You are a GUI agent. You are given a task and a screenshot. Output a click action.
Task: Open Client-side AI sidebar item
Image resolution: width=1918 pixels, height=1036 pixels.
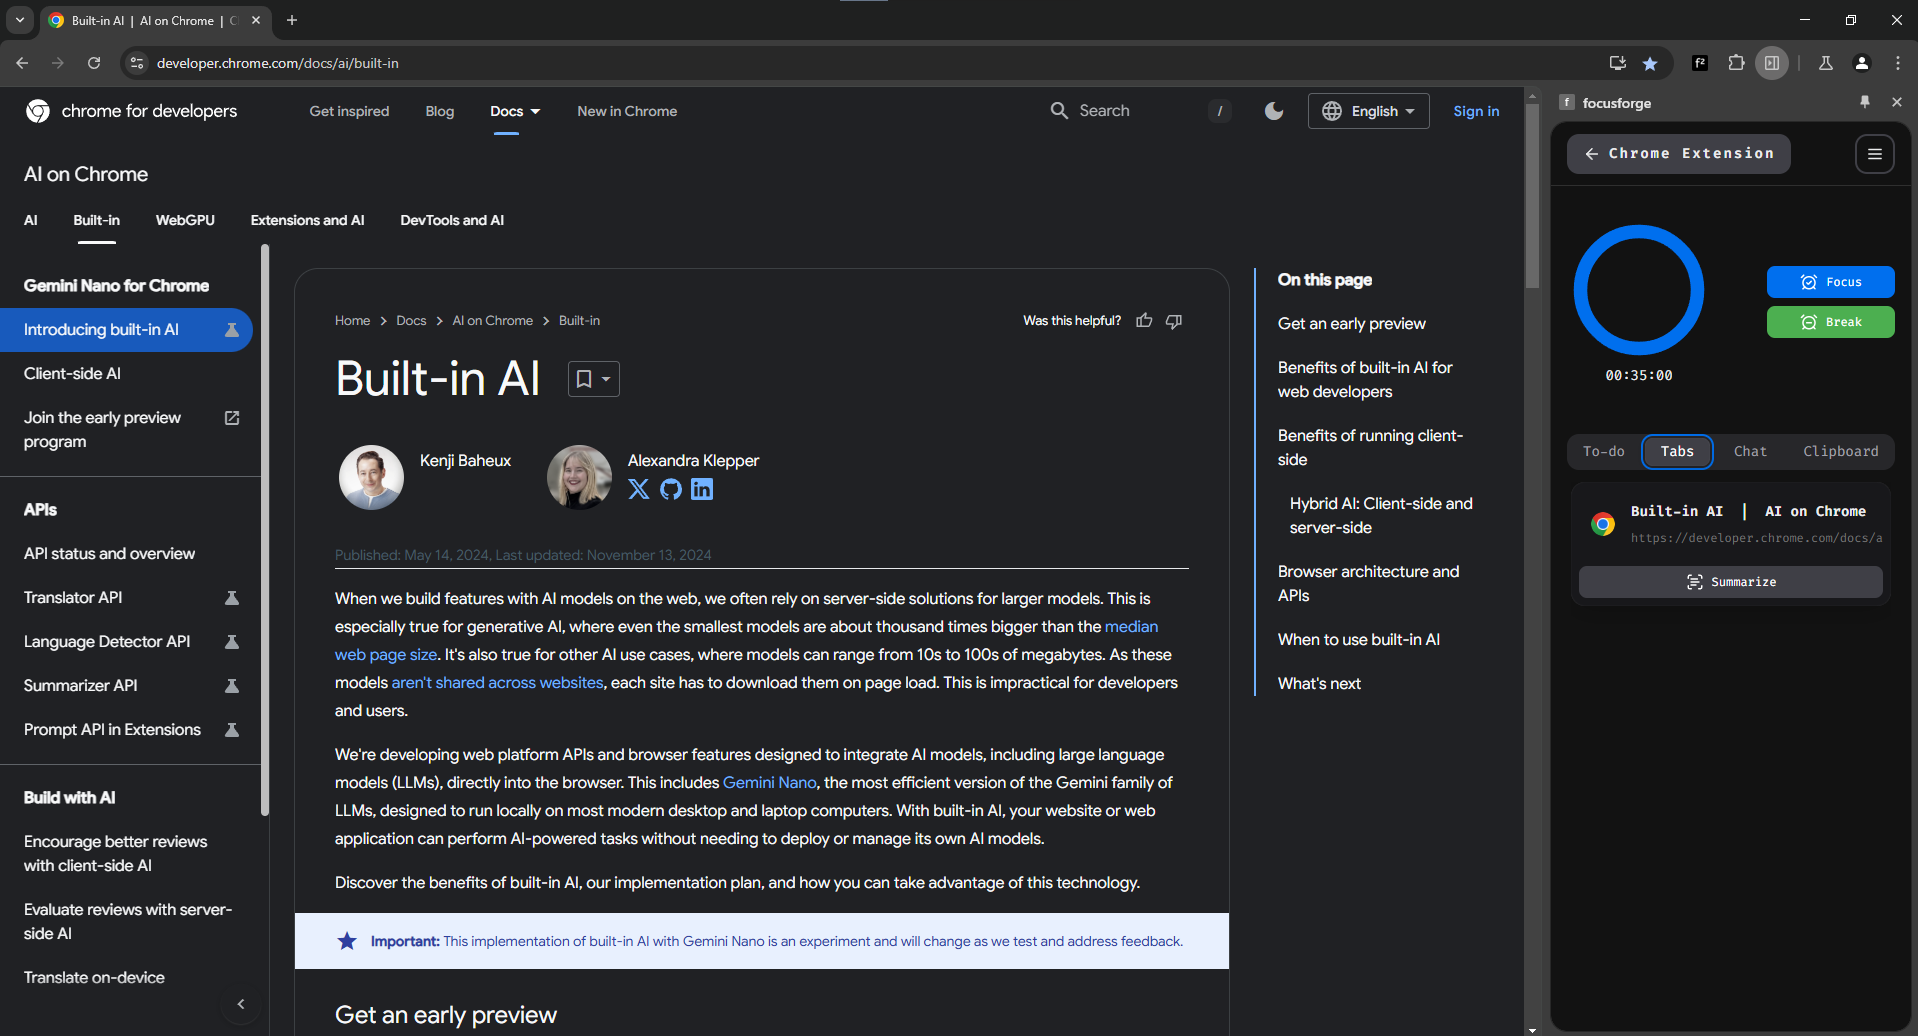tap(72, 374)
